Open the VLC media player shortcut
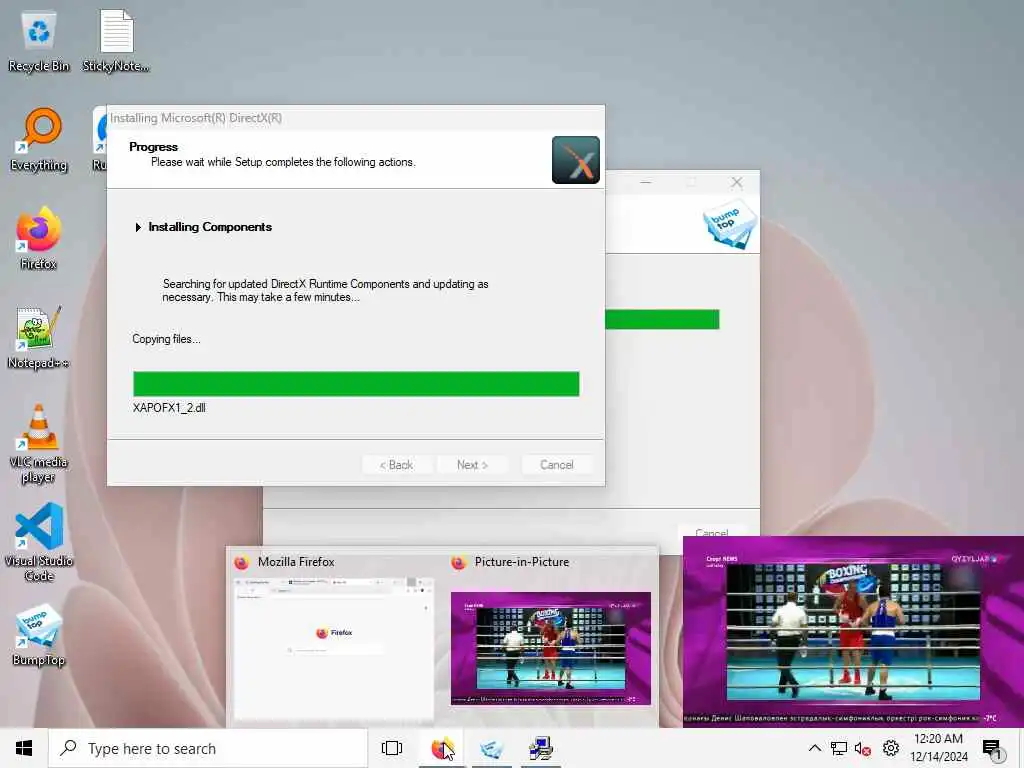This screenshot has height=768, width=1024. [x=39, y=444]
